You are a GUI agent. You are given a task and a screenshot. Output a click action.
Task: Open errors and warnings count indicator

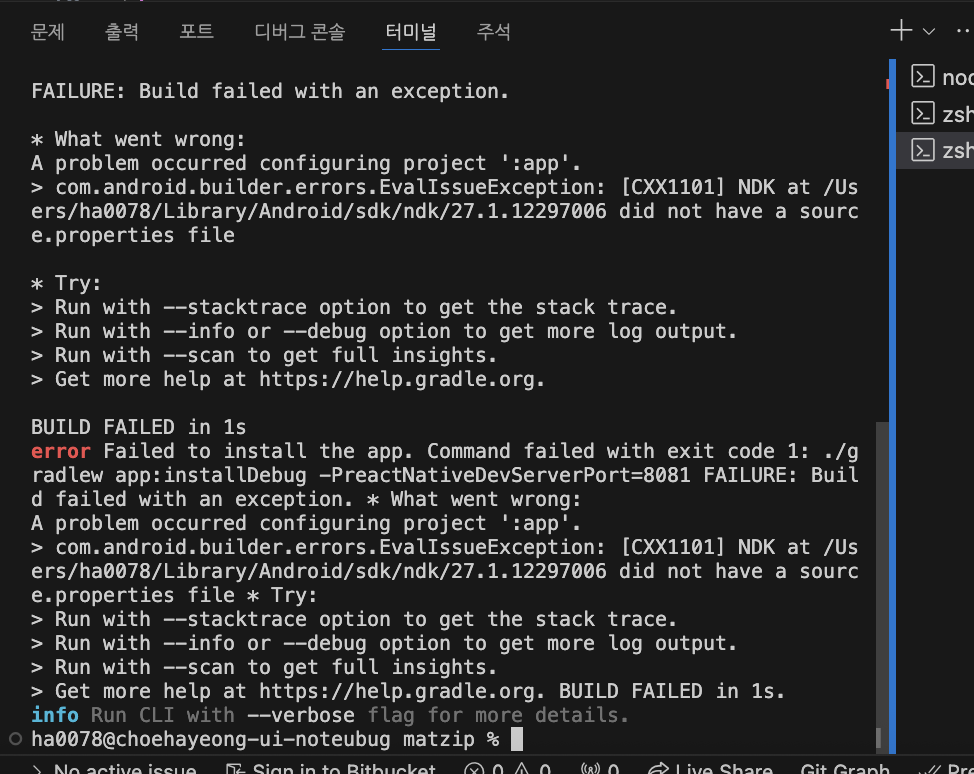pos(508,768)
